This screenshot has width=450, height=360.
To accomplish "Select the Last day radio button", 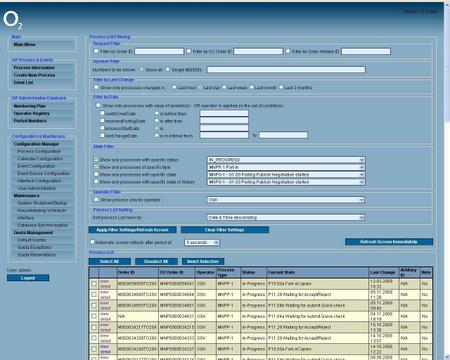I will pos(200,87).
